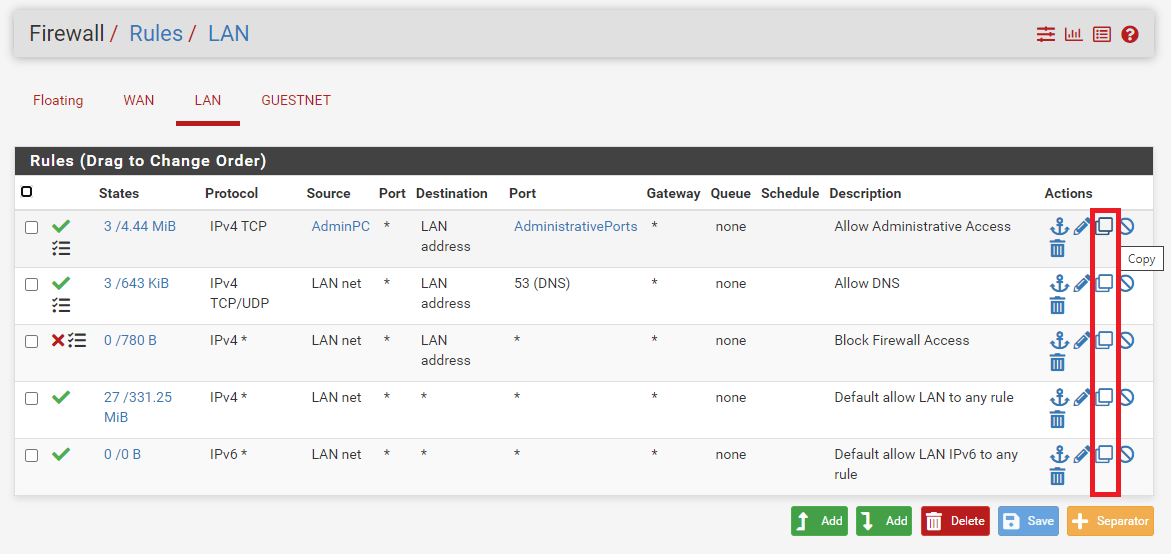Click the orange Separator button
Image resolution: width=1171 pixels, height=554 pixels.
[1110, 521]
